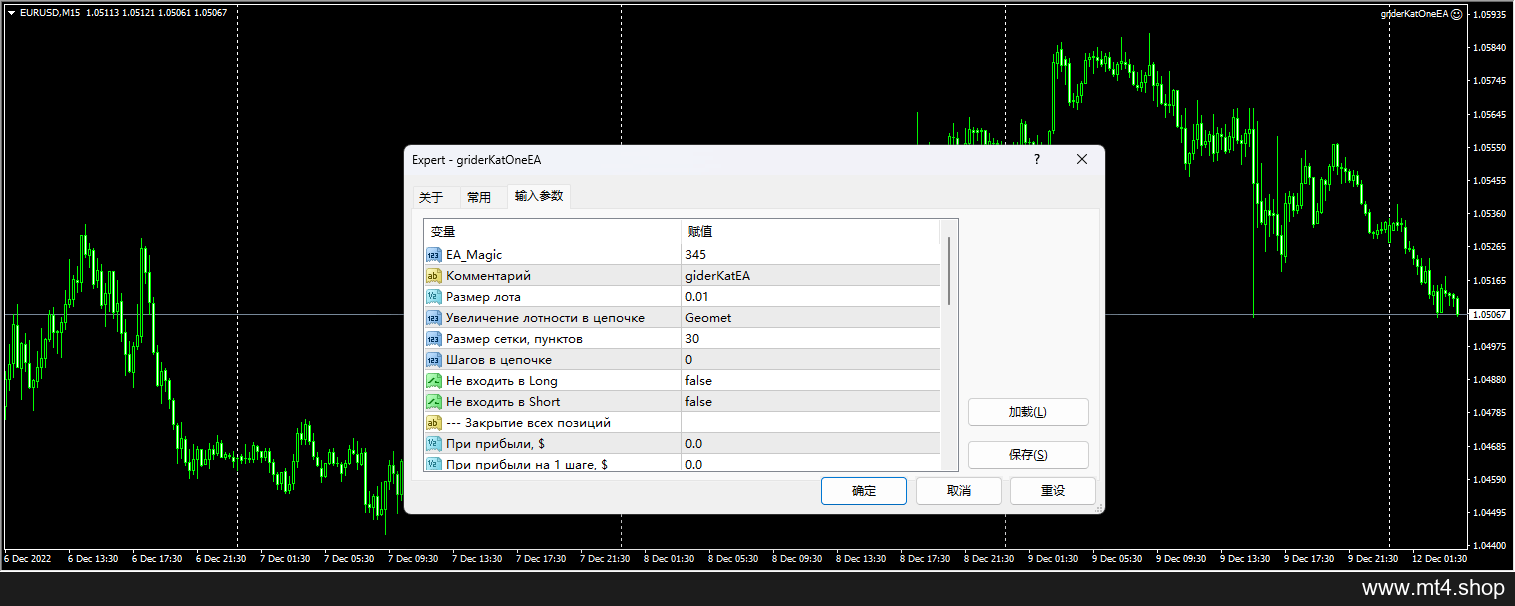Select the При прибыли, $ variable name
The height and width of the screenshot is (606, 1515).
coord(494,444)
